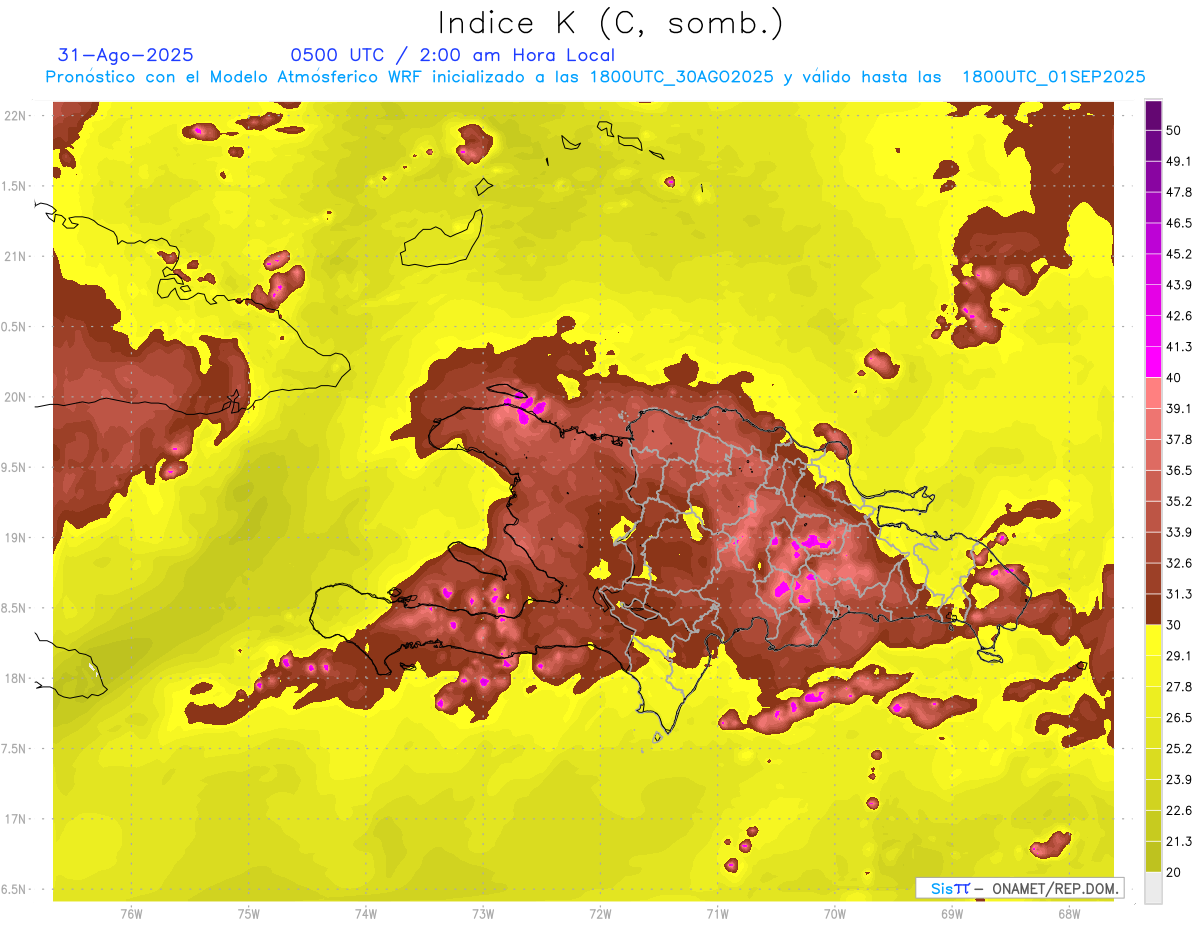Click the colorbar value "20" at the bottom
This screenshot has height=927, width=1200.
1173,872
